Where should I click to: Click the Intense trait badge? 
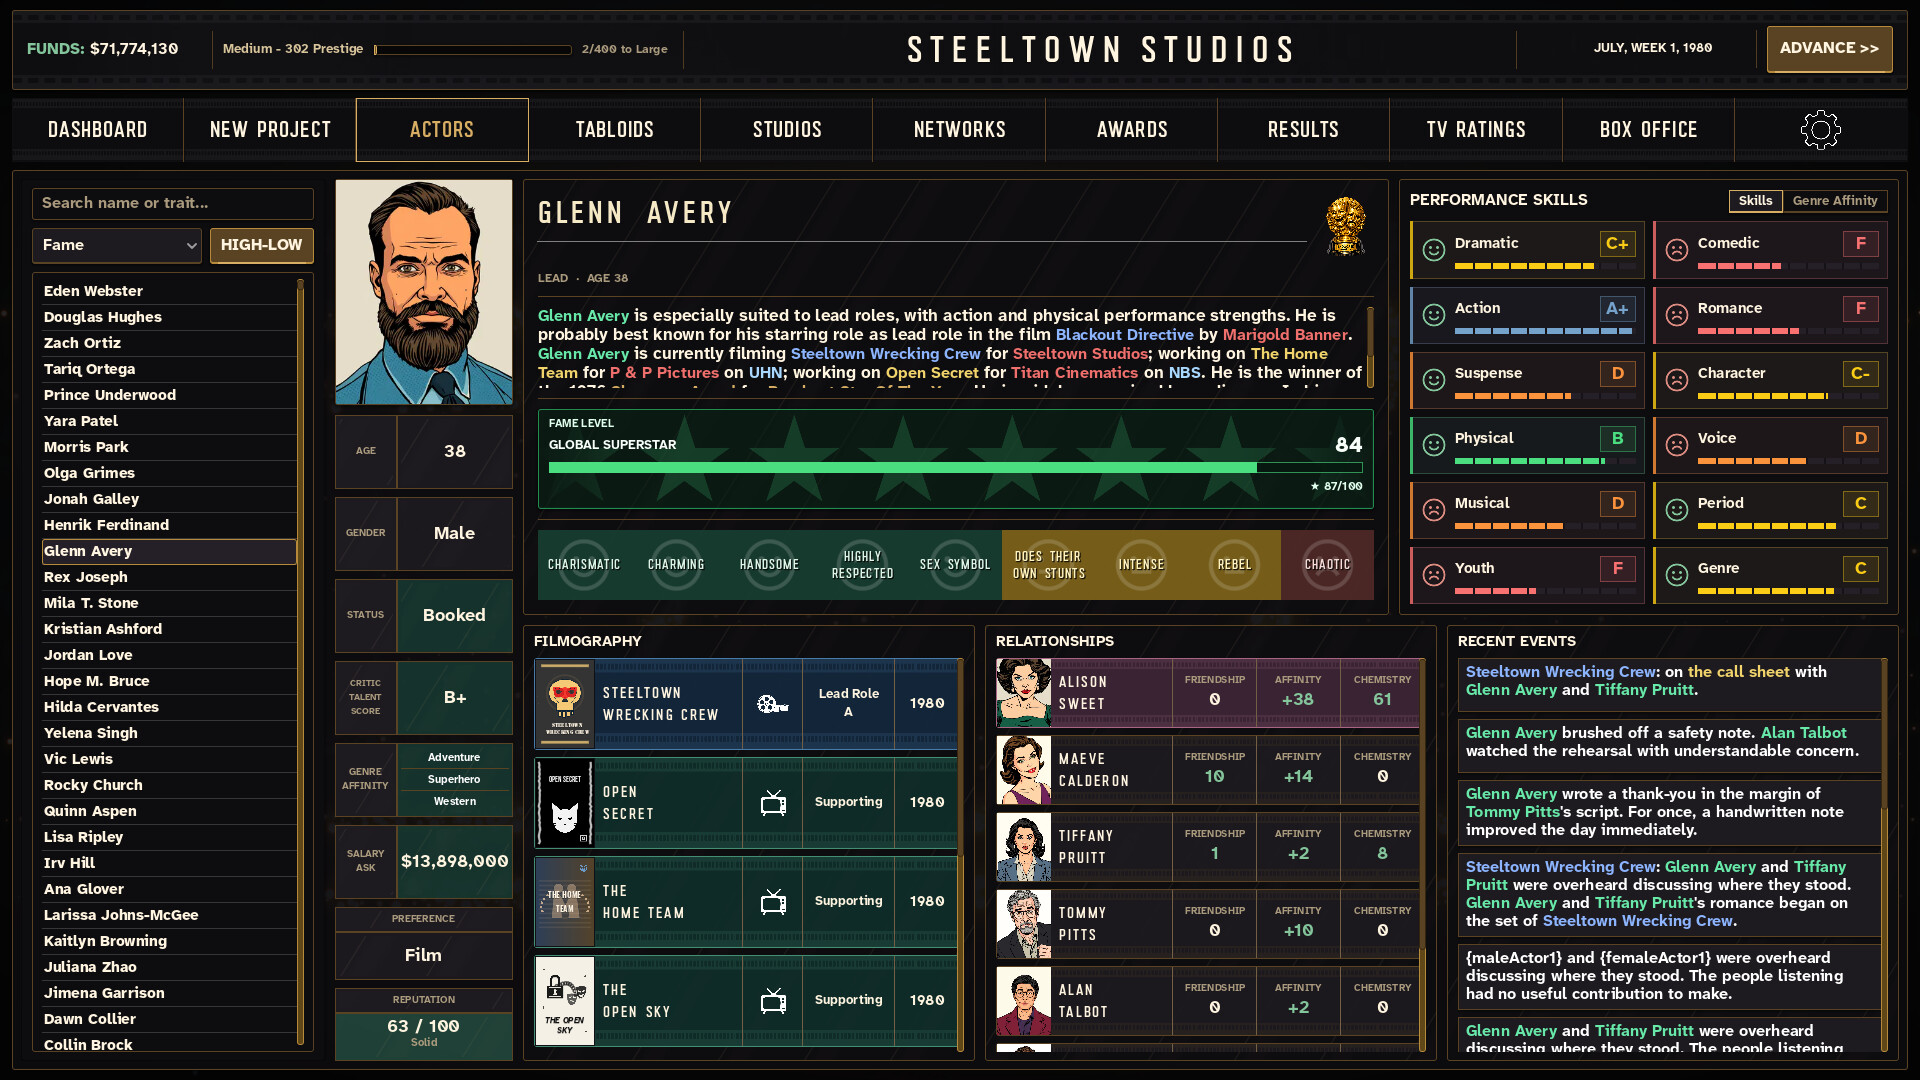1141,565
